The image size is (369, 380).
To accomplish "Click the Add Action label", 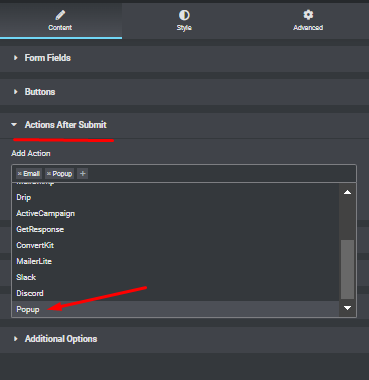I will 31,153.
